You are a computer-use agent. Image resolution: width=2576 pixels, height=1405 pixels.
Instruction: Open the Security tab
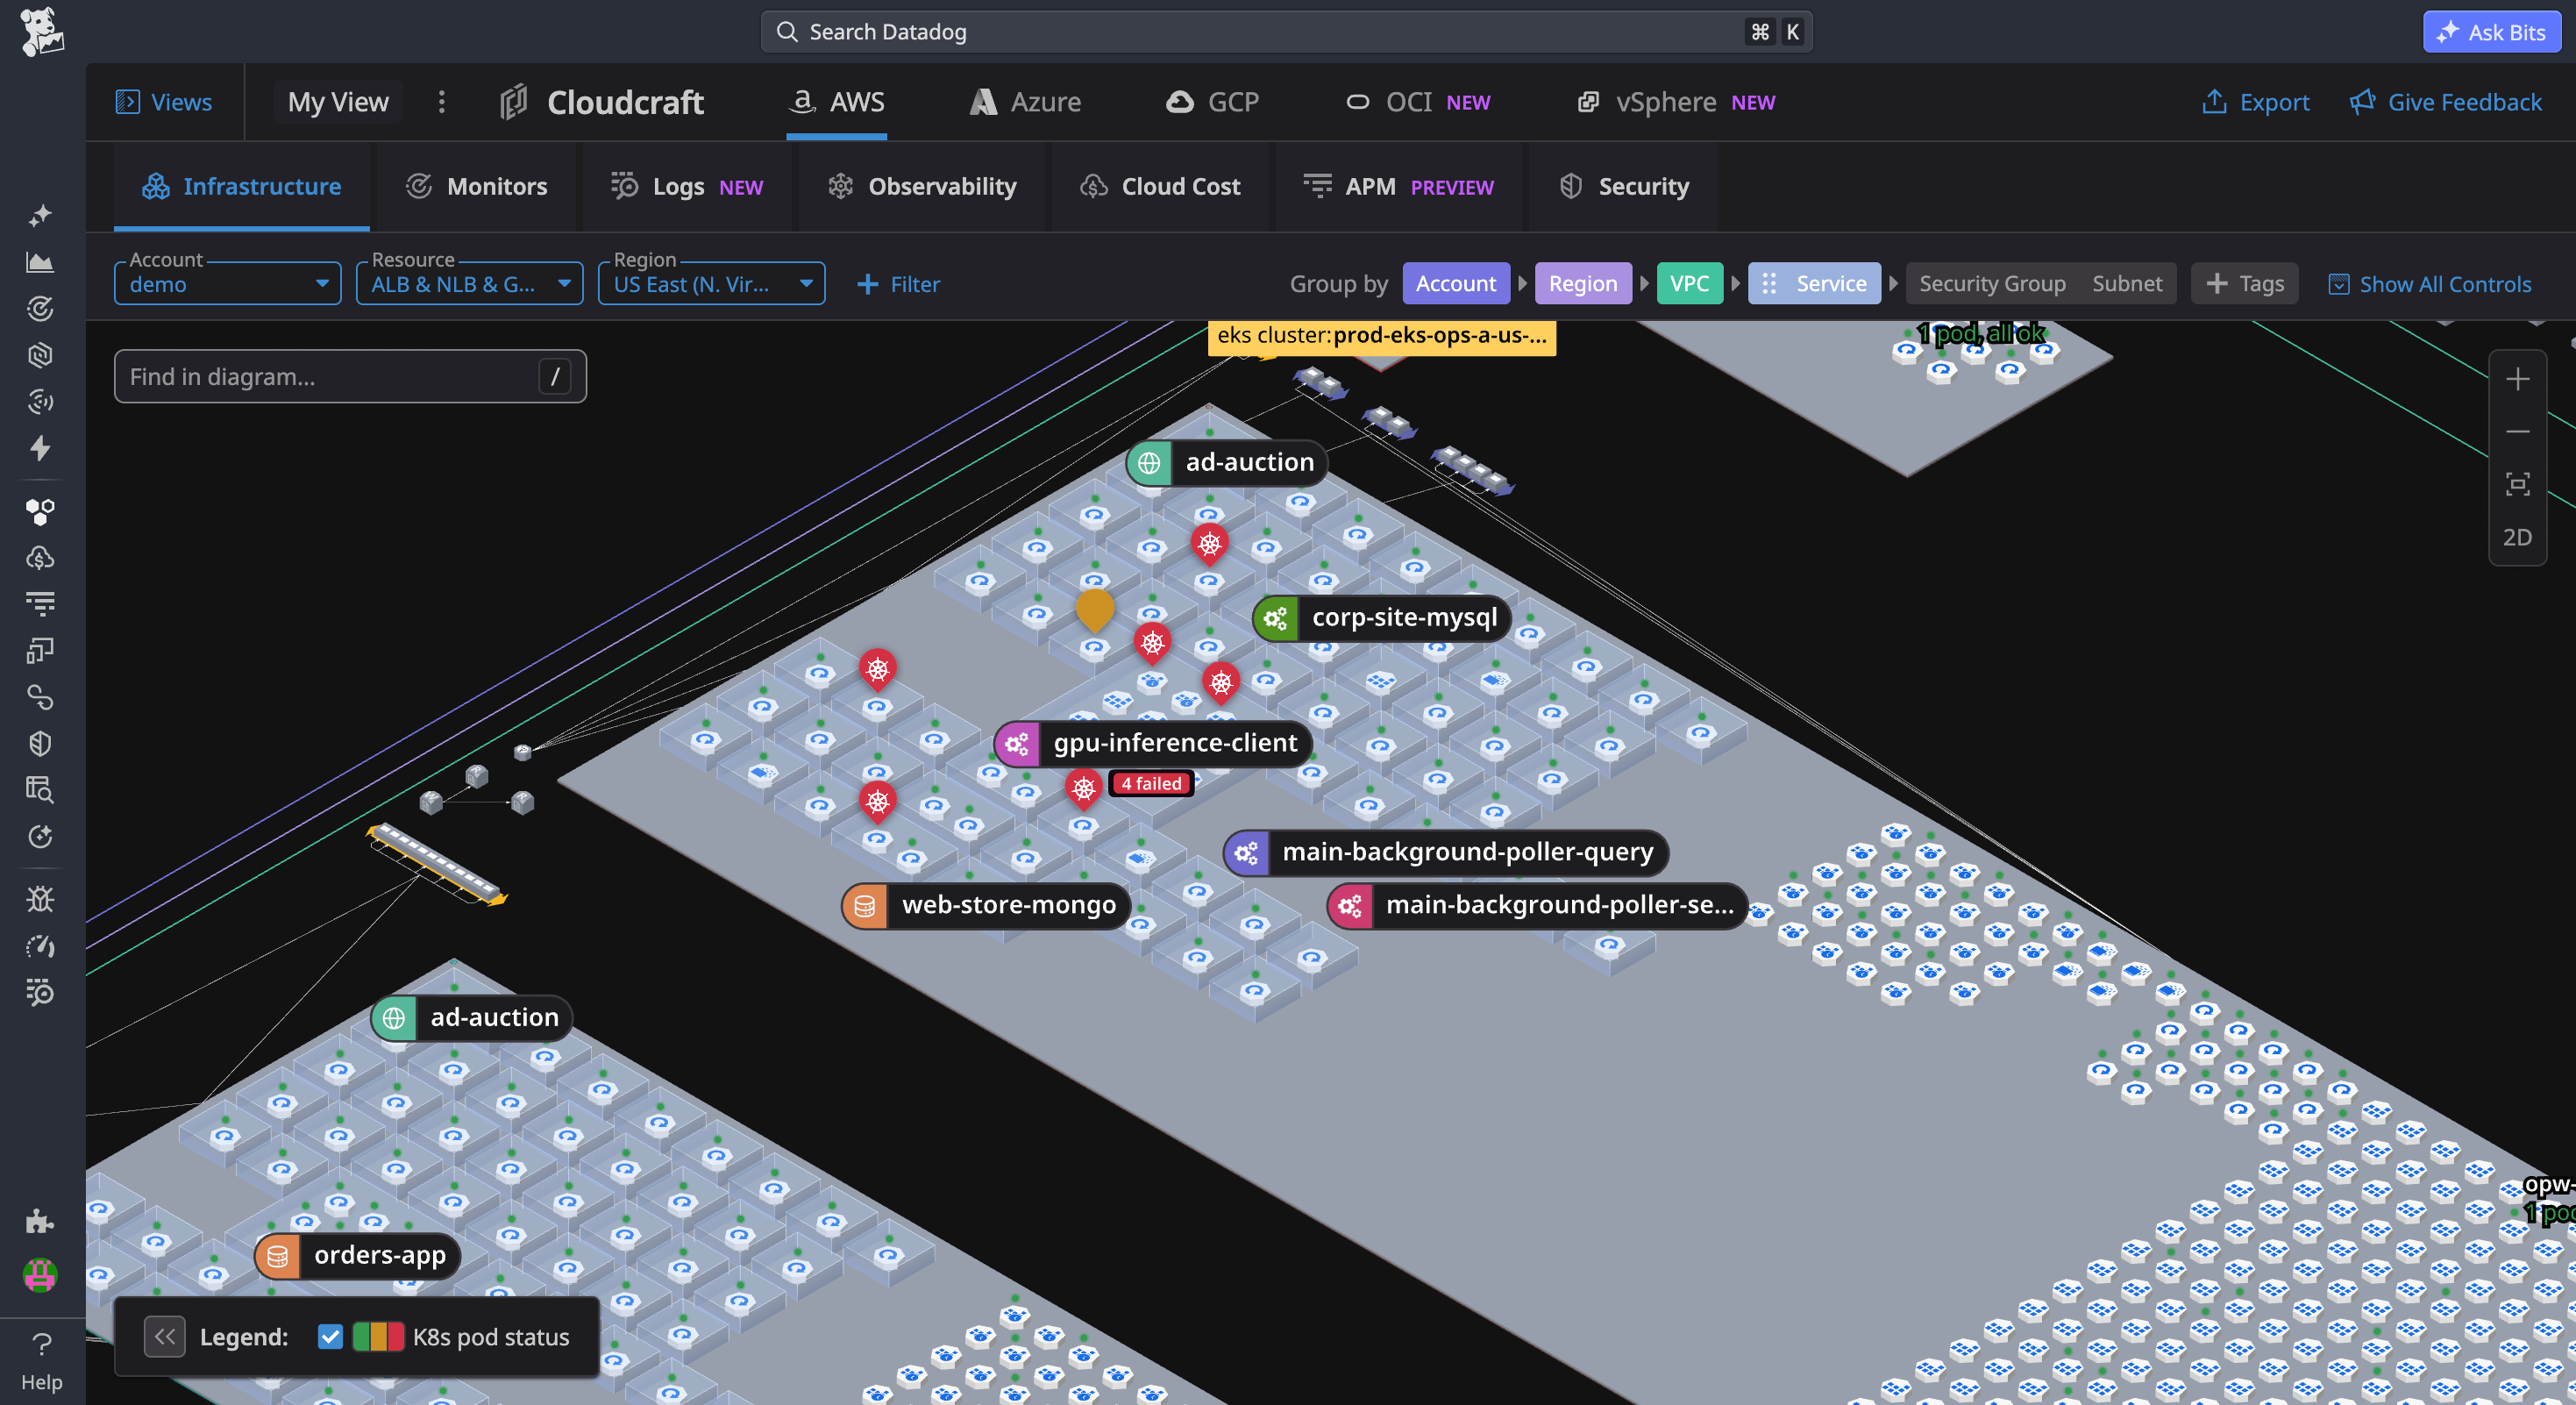pos(1623,187)
